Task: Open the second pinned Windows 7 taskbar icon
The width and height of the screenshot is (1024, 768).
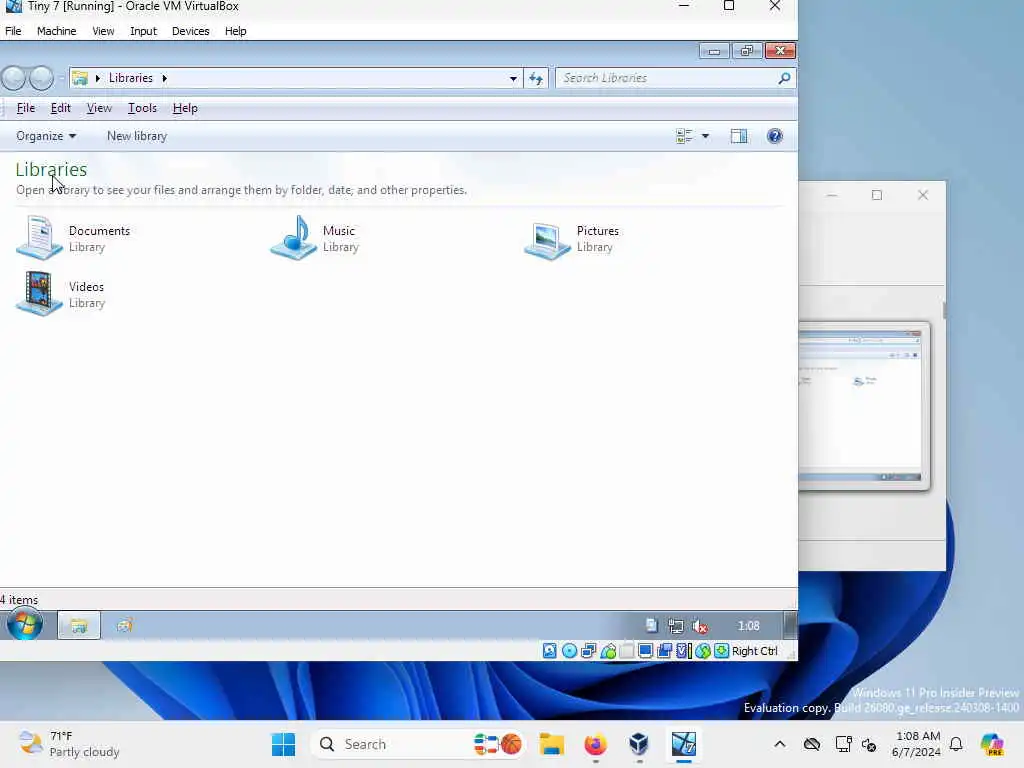Action: tap(124, 626)
